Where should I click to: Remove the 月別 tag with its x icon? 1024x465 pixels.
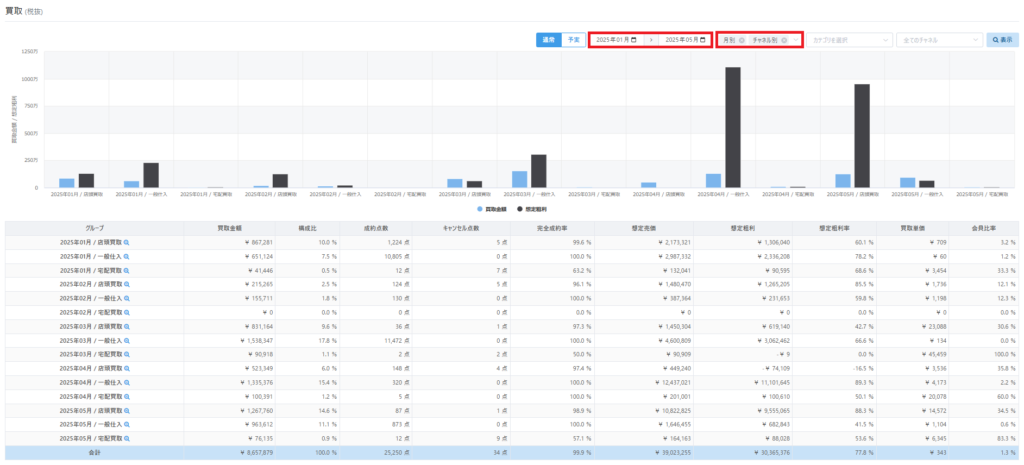(741, 40)
